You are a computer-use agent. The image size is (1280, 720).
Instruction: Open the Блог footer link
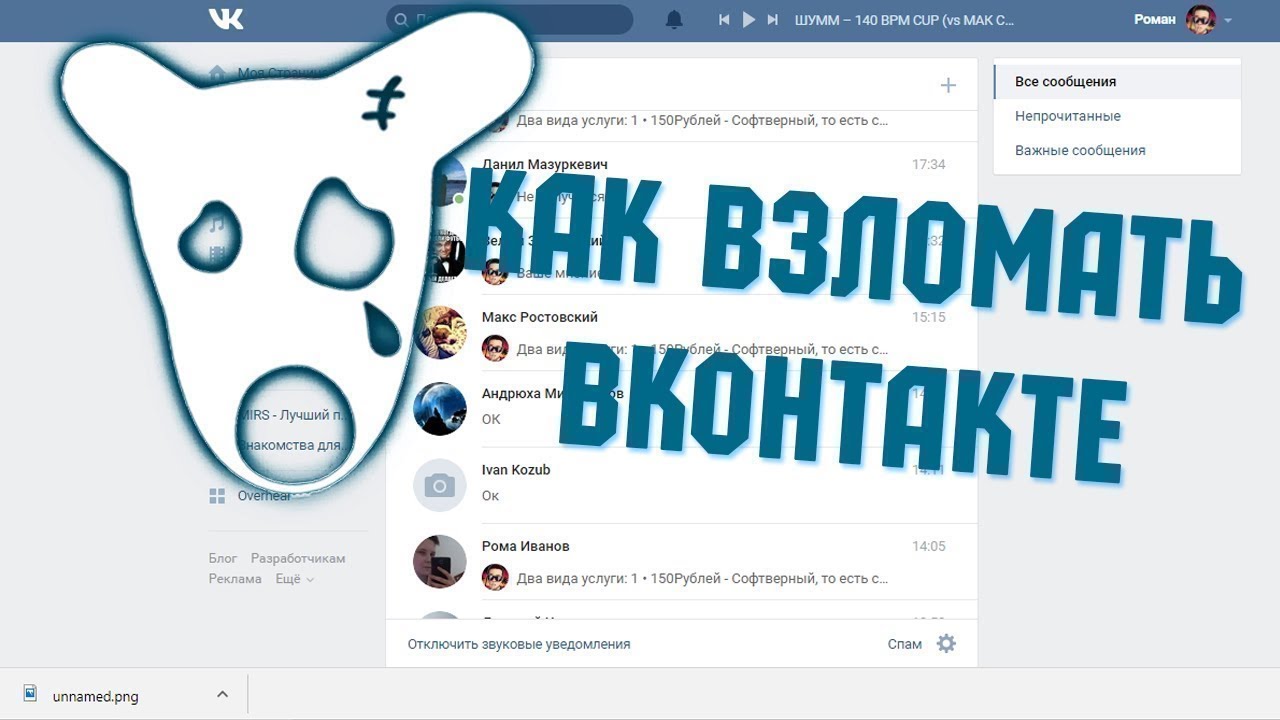pyautogui.click(x=223, y=558)
